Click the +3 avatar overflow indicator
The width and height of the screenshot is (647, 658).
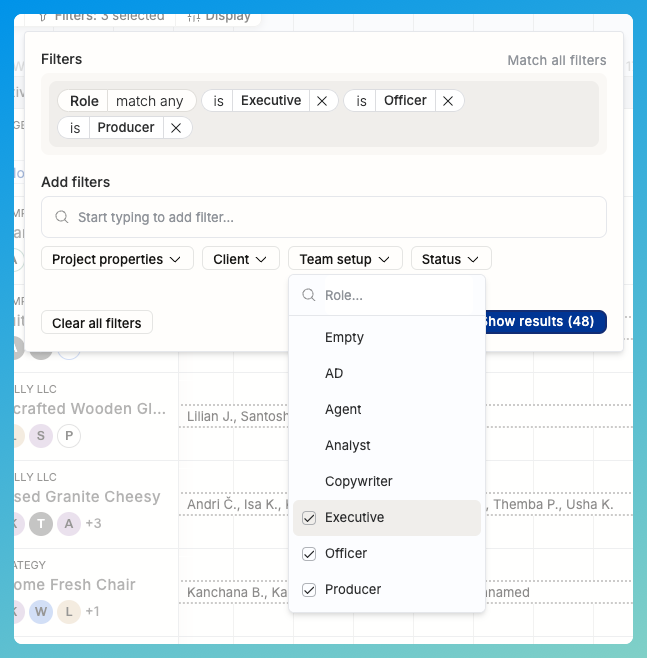93,523
